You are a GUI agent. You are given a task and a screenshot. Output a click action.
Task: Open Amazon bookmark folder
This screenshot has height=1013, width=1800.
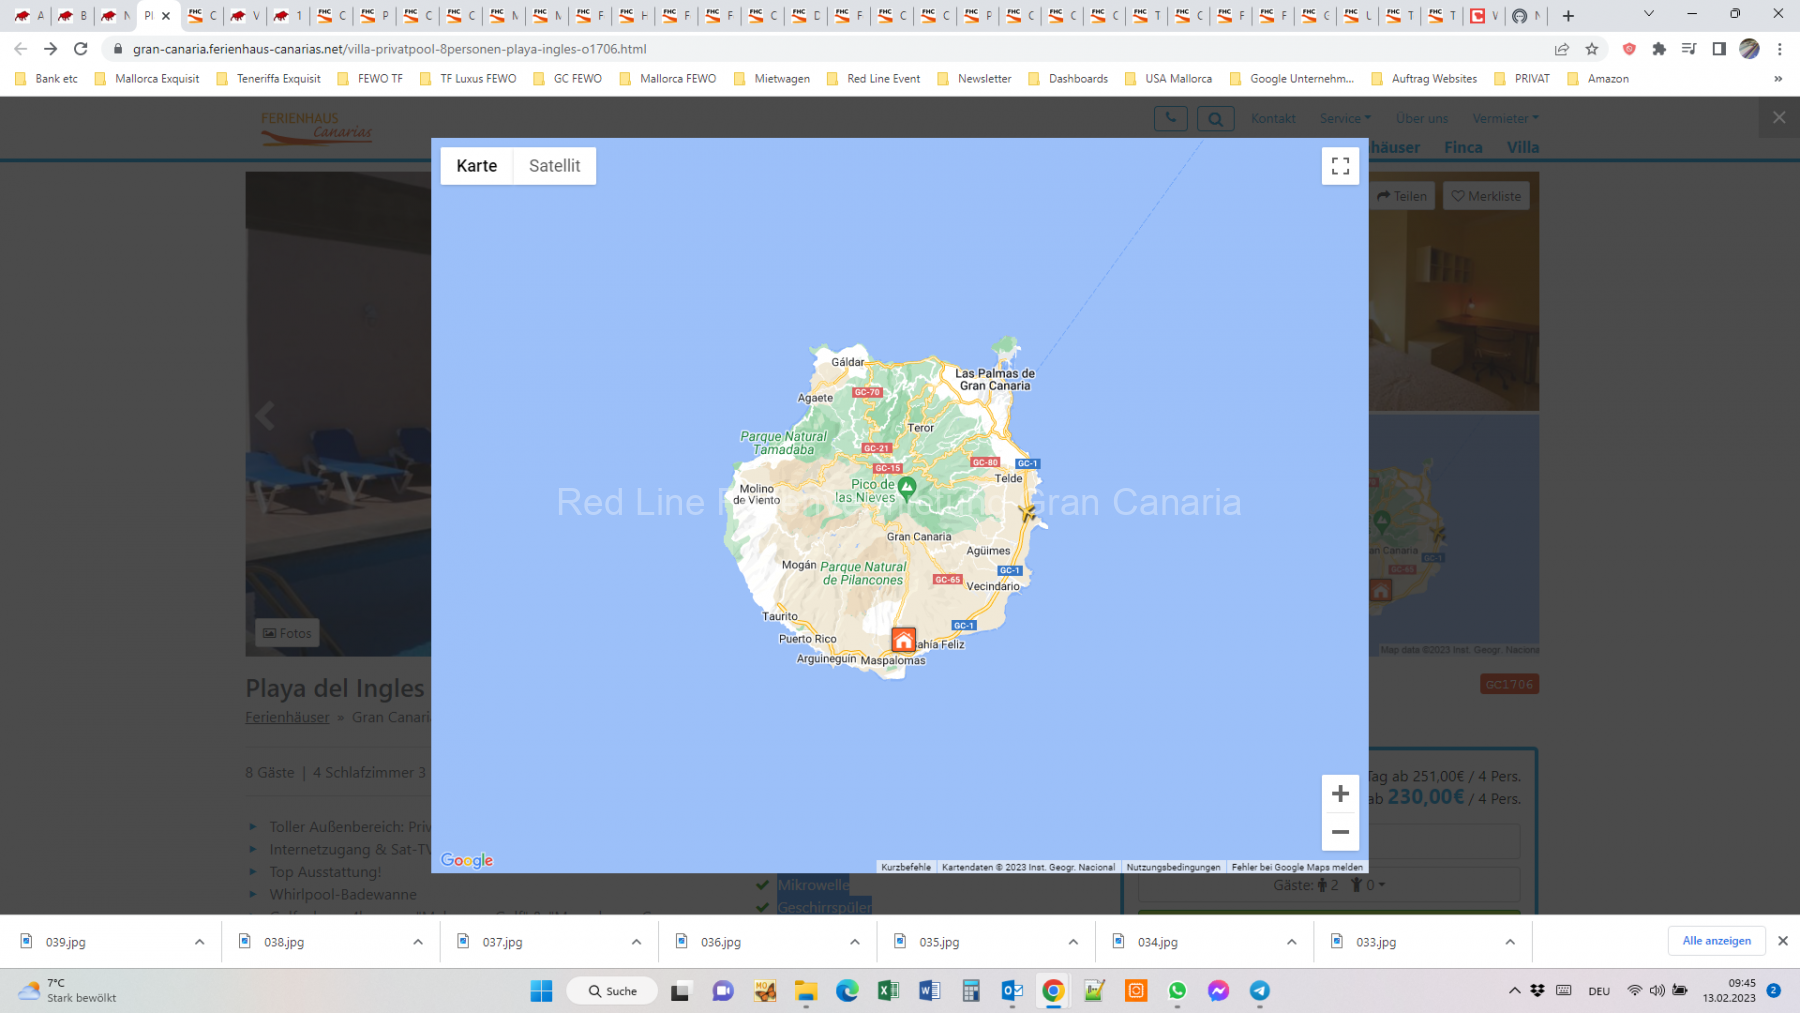coord(1598,79)
